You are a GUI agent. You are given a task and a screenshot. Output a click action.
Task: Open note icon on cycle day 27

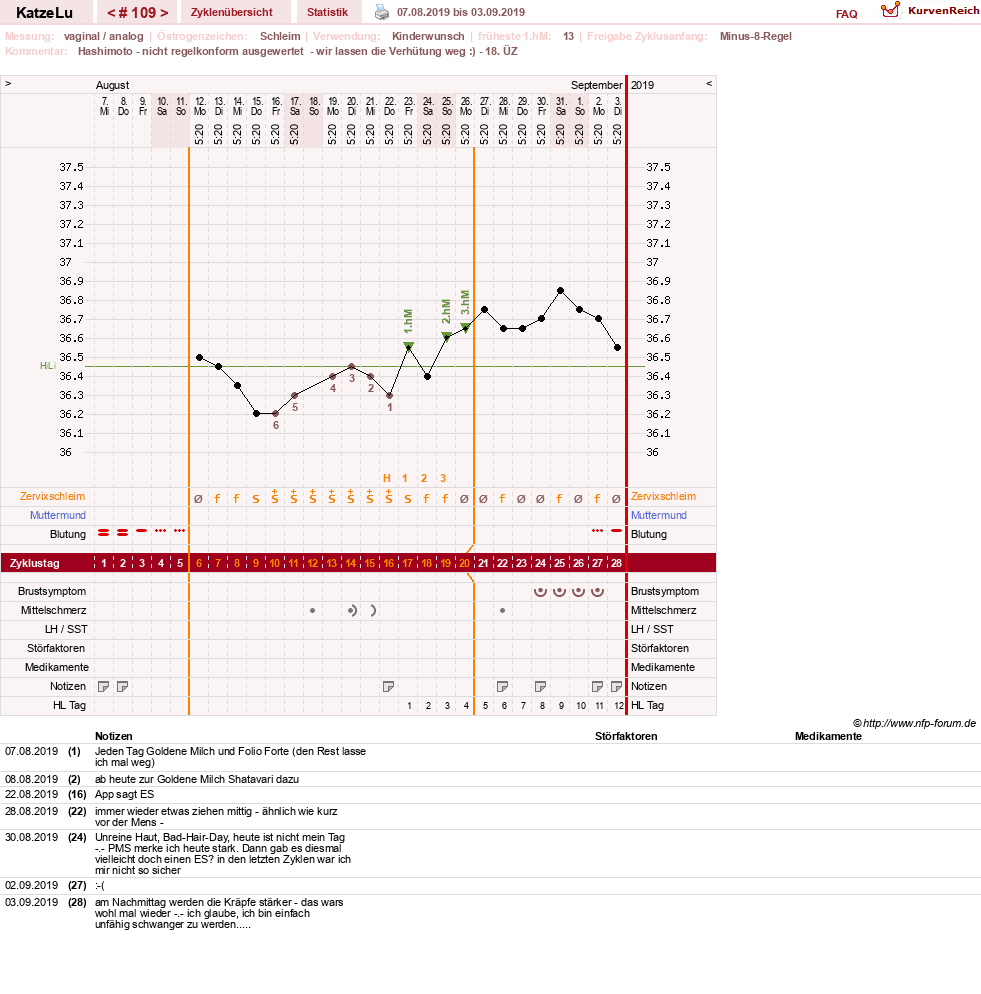(597, 687)
